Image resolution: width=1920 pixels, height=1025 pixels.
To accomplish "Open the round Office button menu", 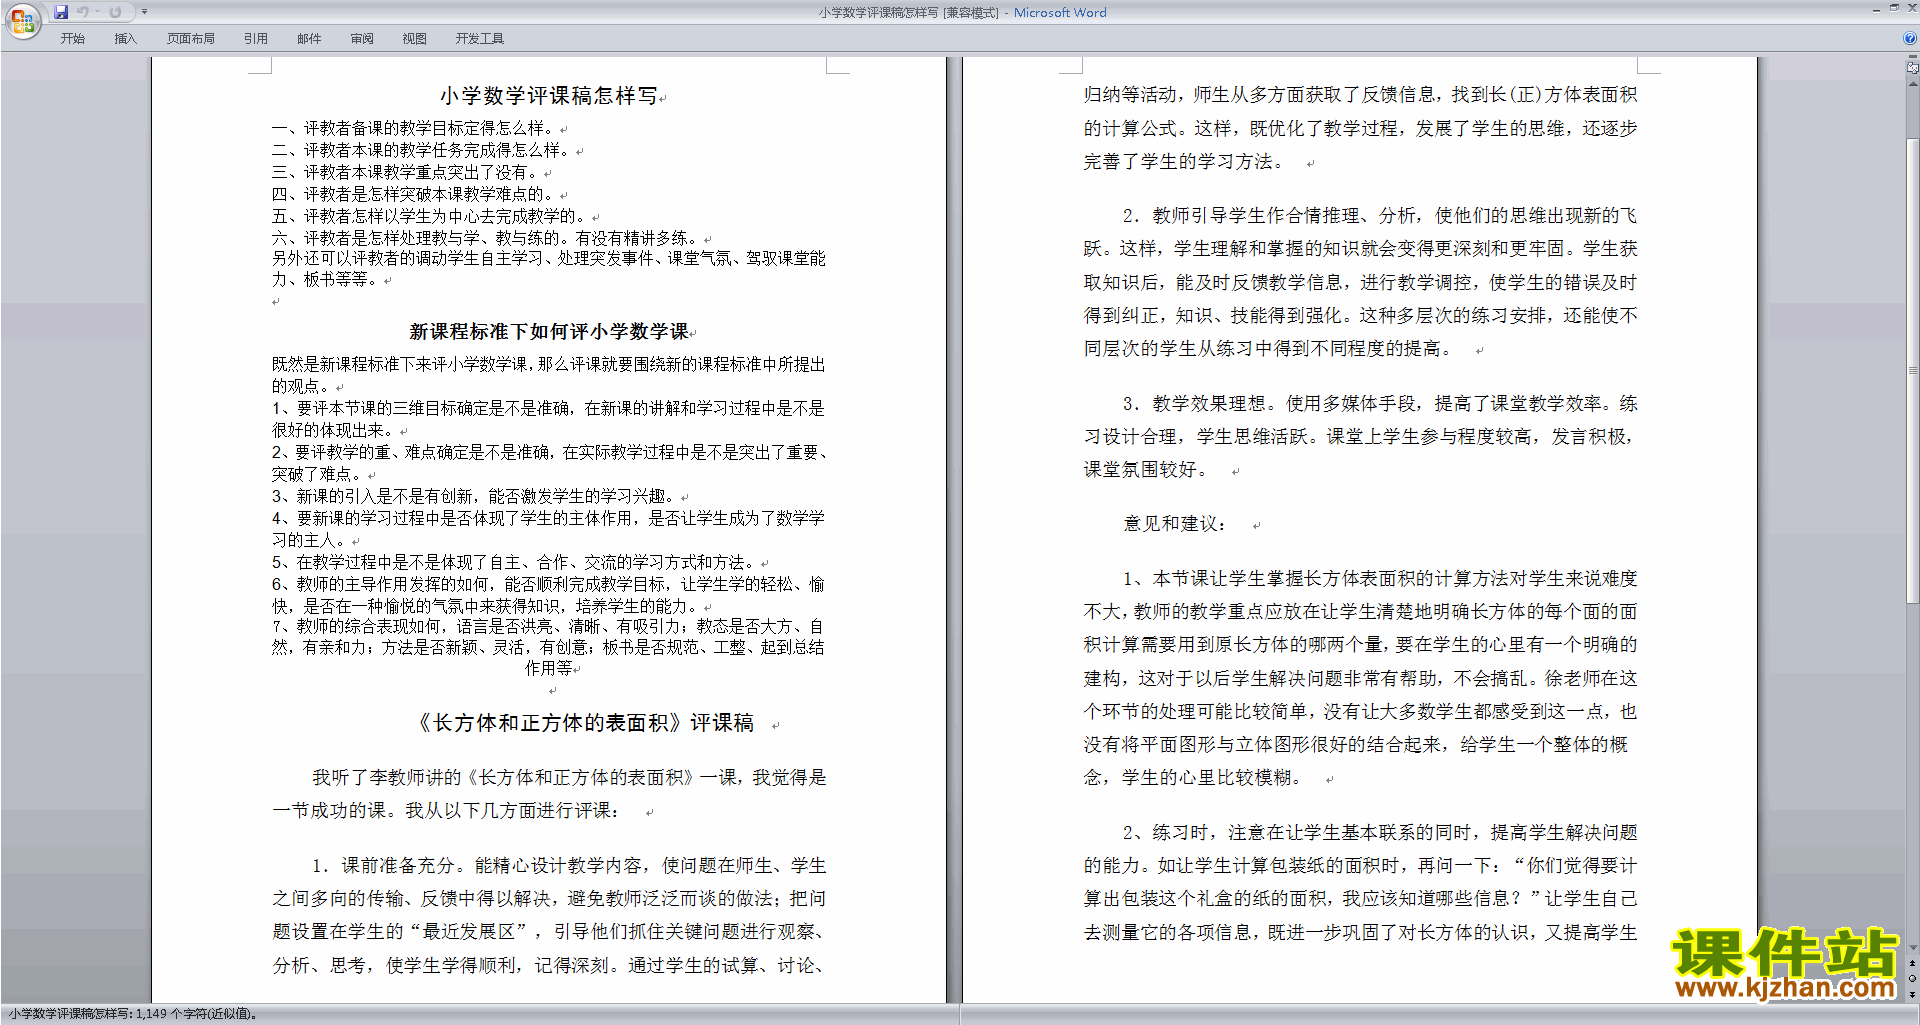I will pyautogui.click(x=22, y=21).
